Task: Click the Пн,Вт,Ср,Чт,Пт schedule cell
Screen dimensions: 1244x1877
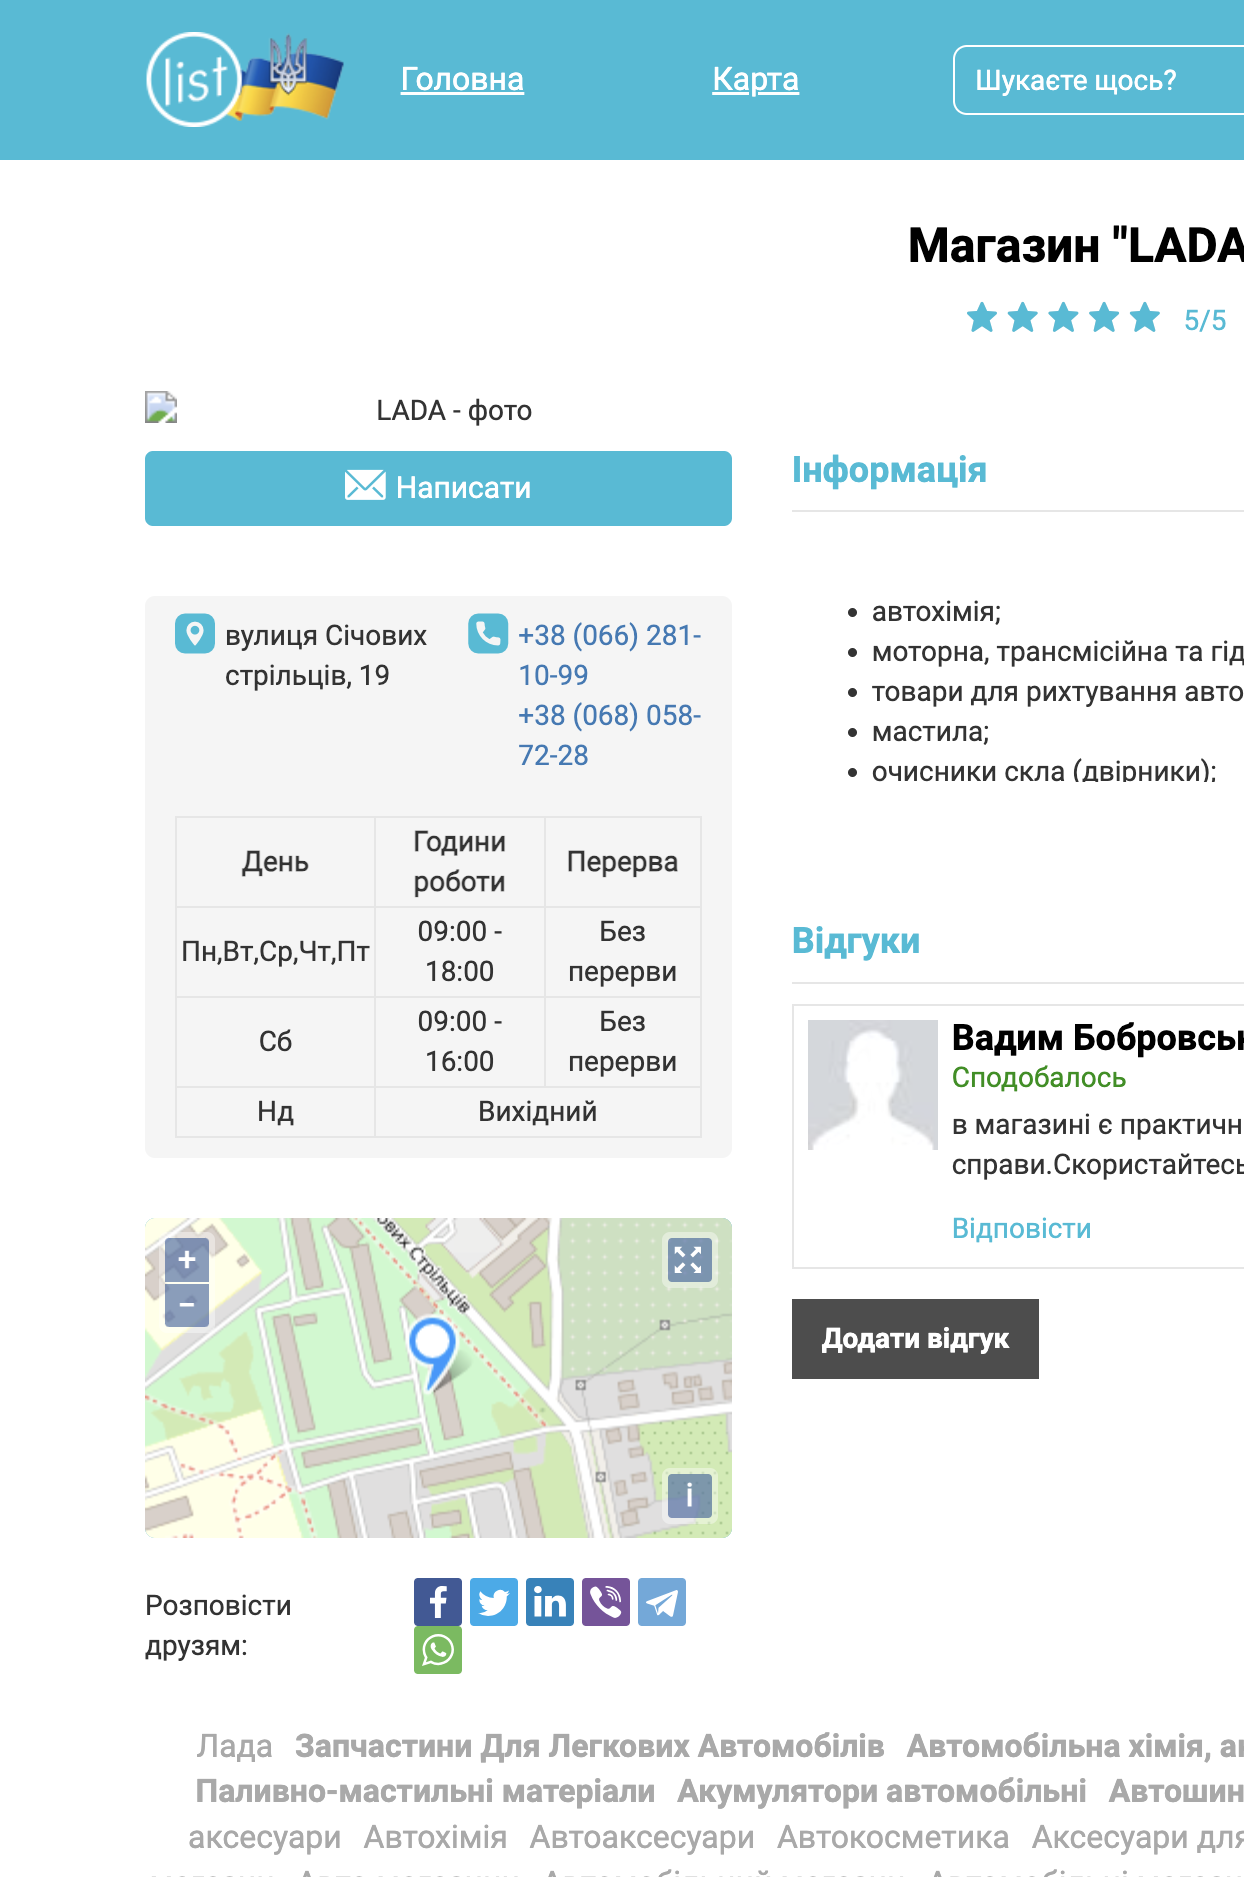Action: pyautogui.click(x=275, y=952)
